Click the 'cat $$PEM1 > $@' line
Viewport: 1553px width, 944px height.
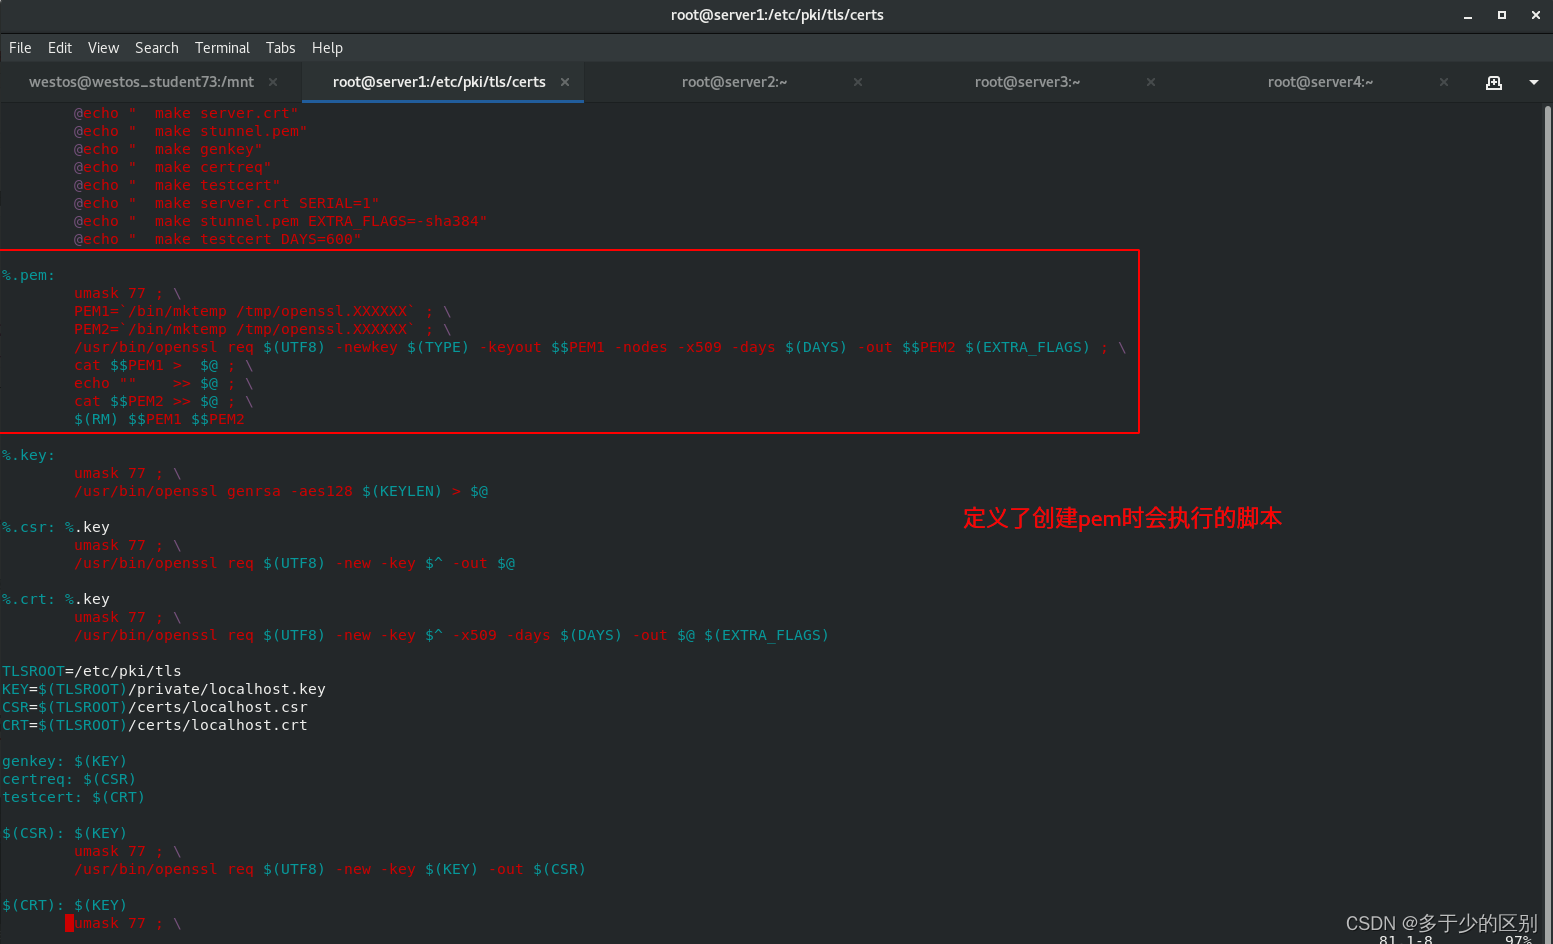pos(164,365)
